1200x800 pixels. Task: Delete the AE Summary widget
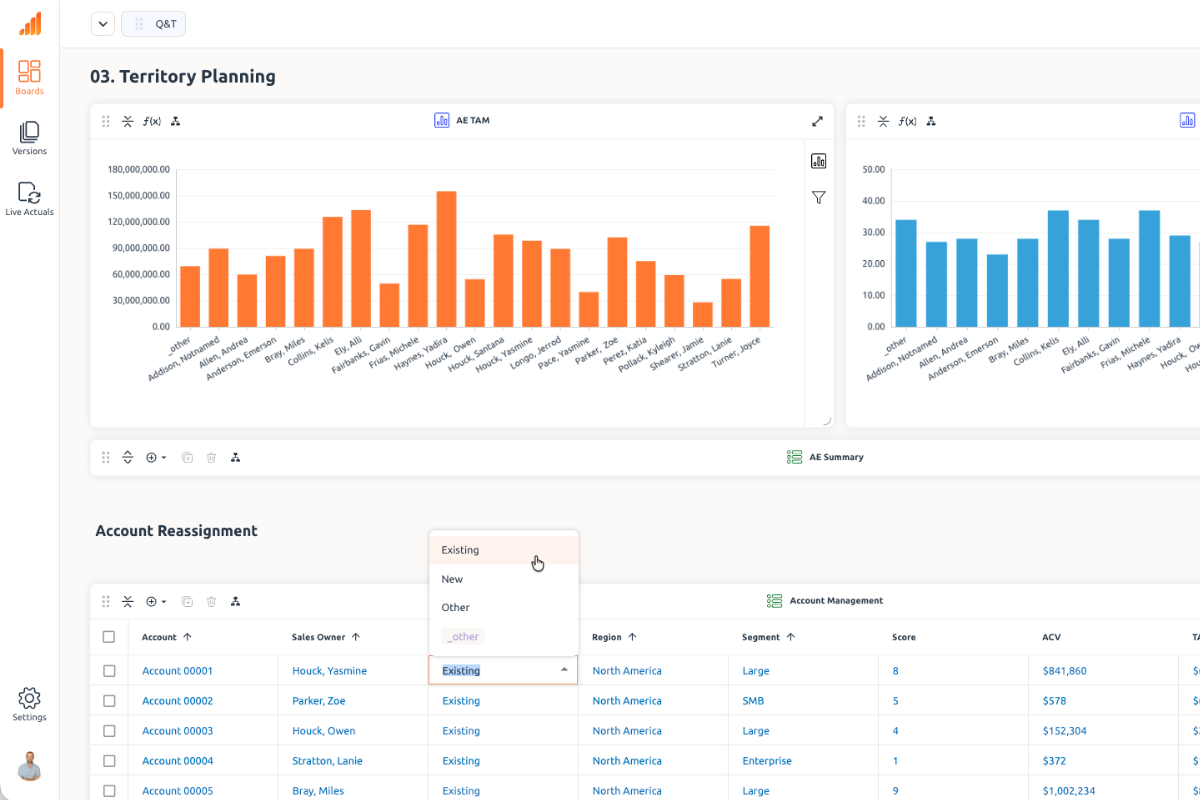click(211, 457)
